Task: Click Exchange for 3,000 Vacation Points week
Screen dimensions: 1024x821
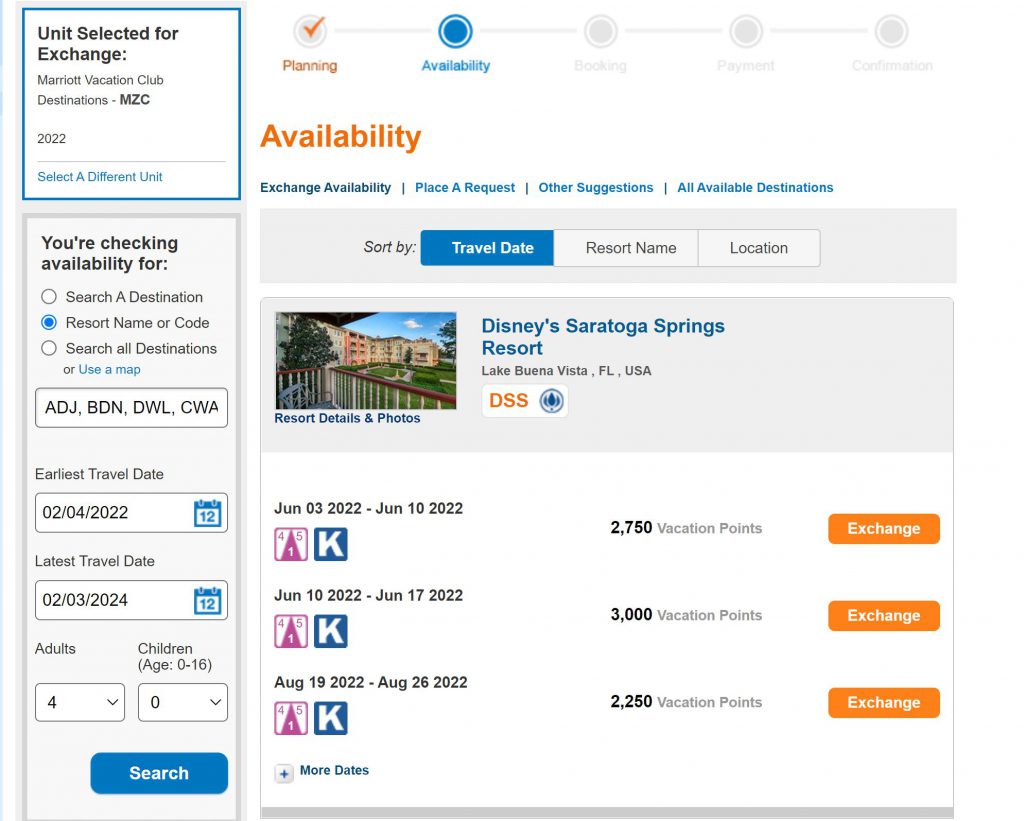Action: (883, 616)
